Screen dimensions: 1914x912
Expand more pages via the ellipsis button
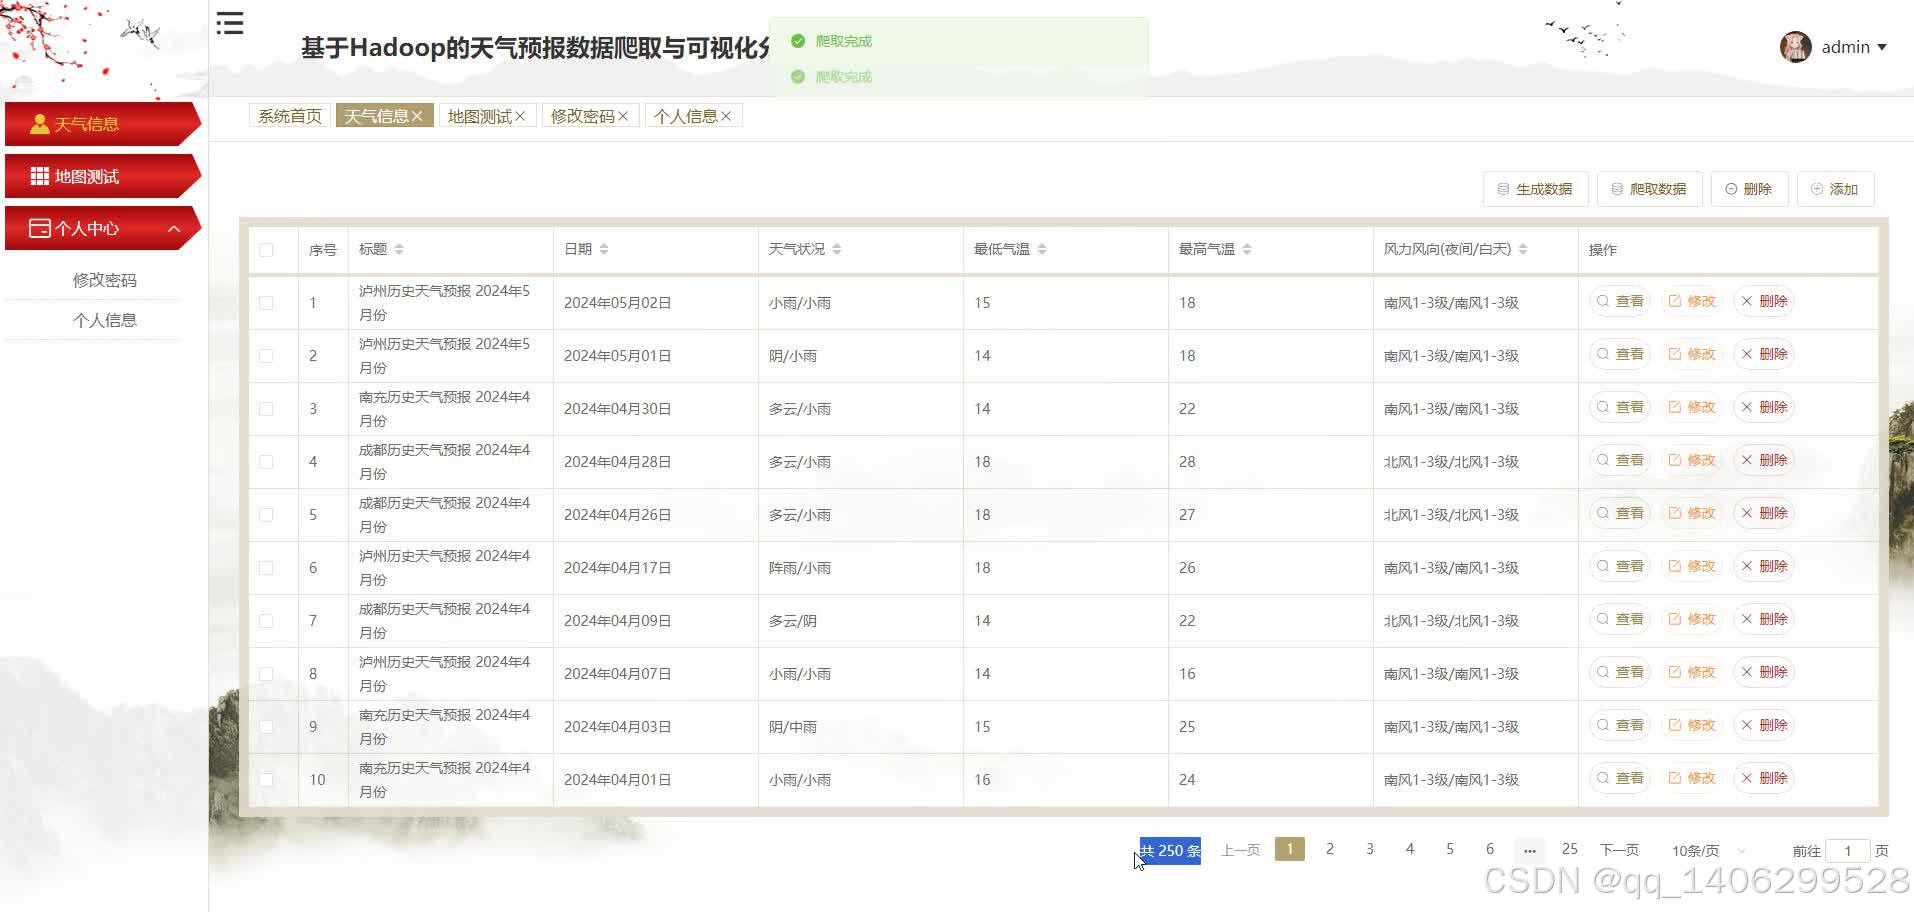pos(1529,850)
